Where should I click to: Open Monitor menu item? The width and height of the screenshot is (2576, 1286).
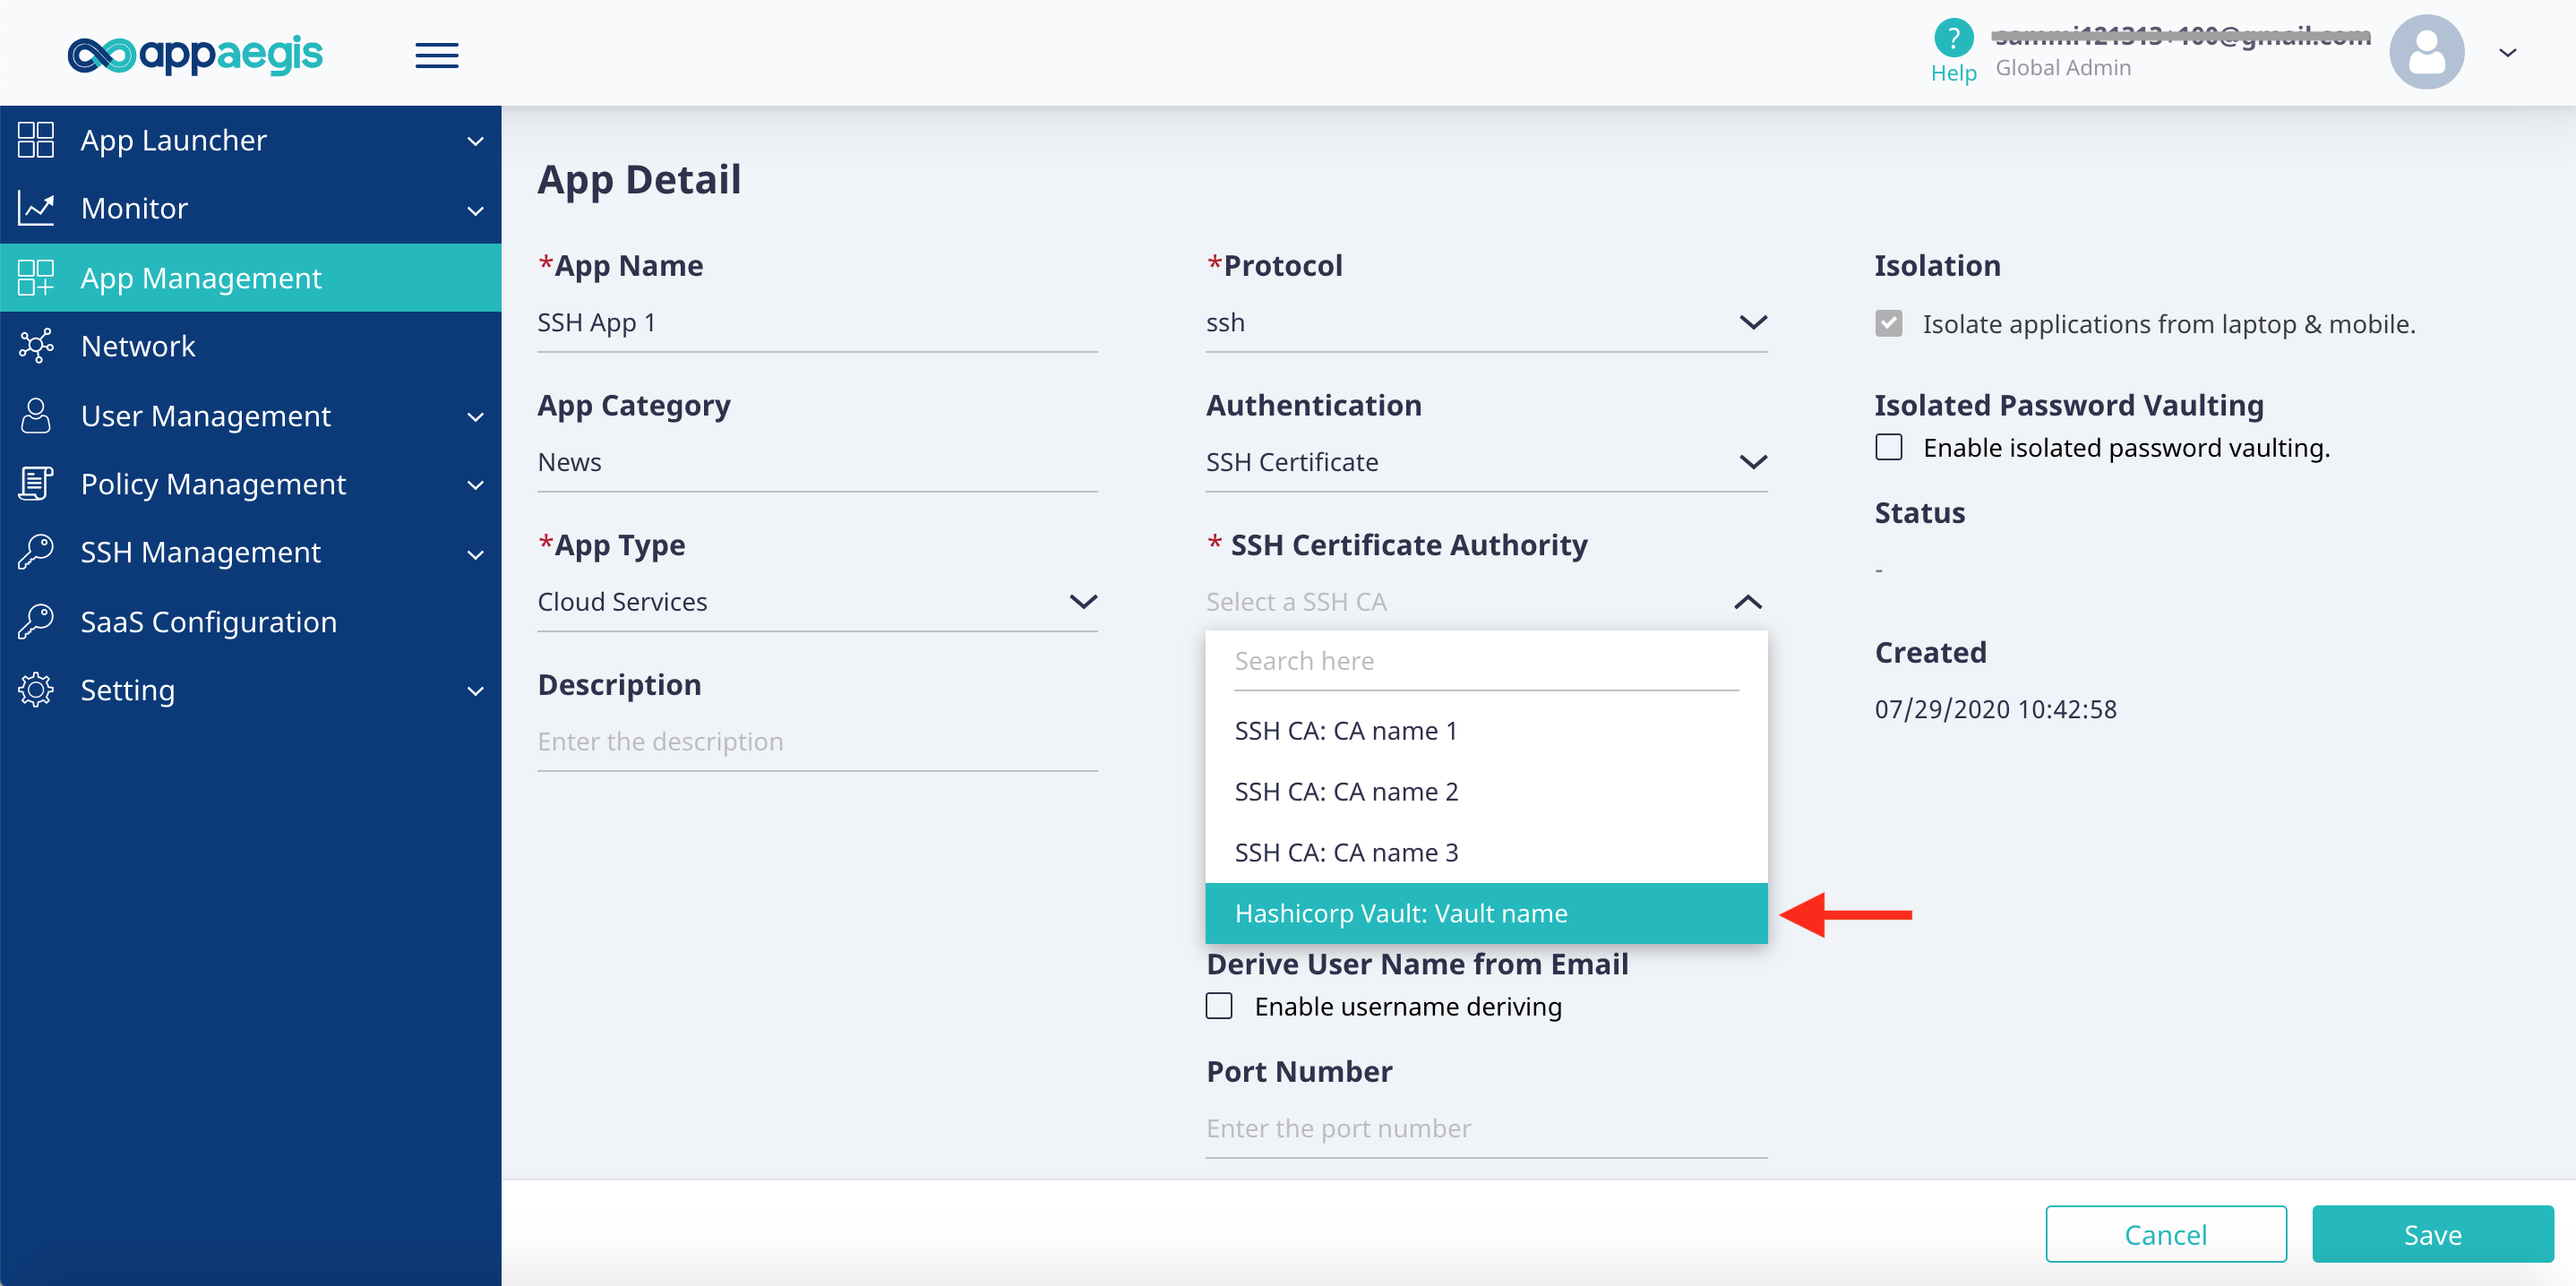pos(250,208)
